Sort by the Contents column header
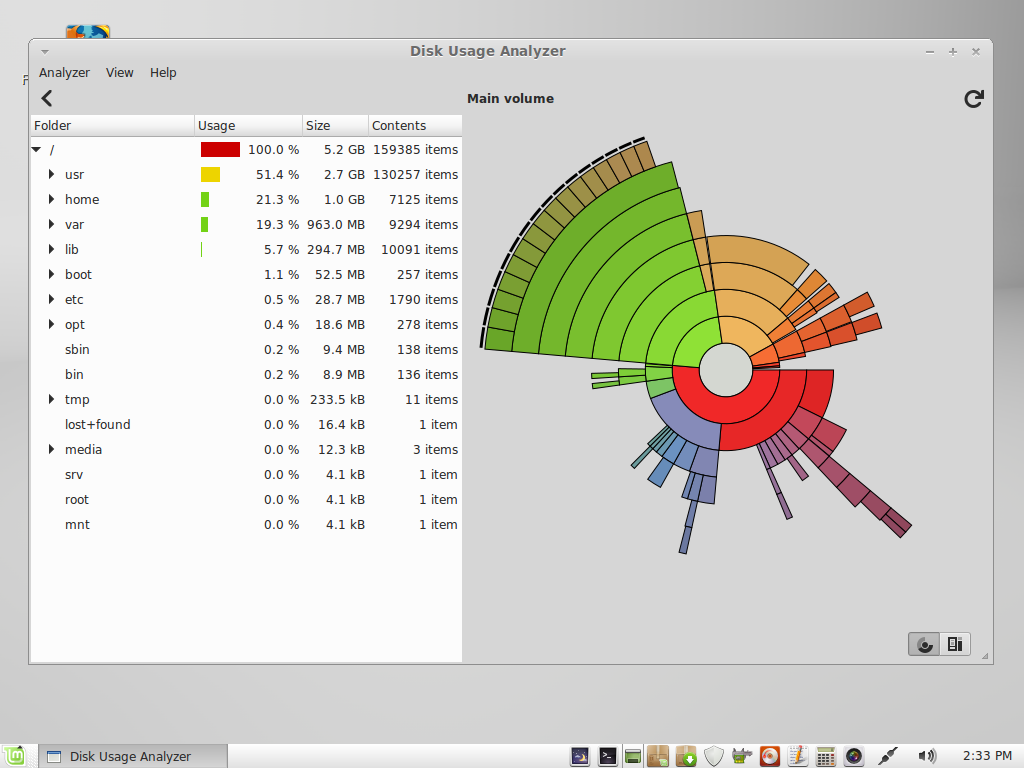 414,125
